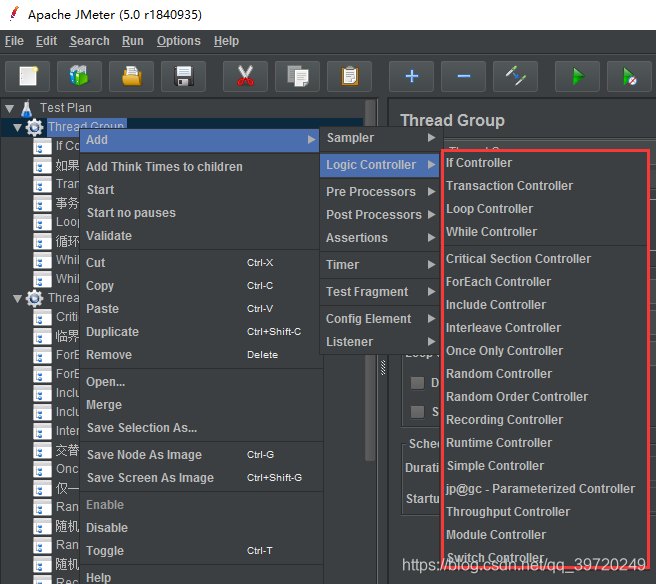Expand the Sampler submenu
The image size is (656, 584).
click(379, 138)
